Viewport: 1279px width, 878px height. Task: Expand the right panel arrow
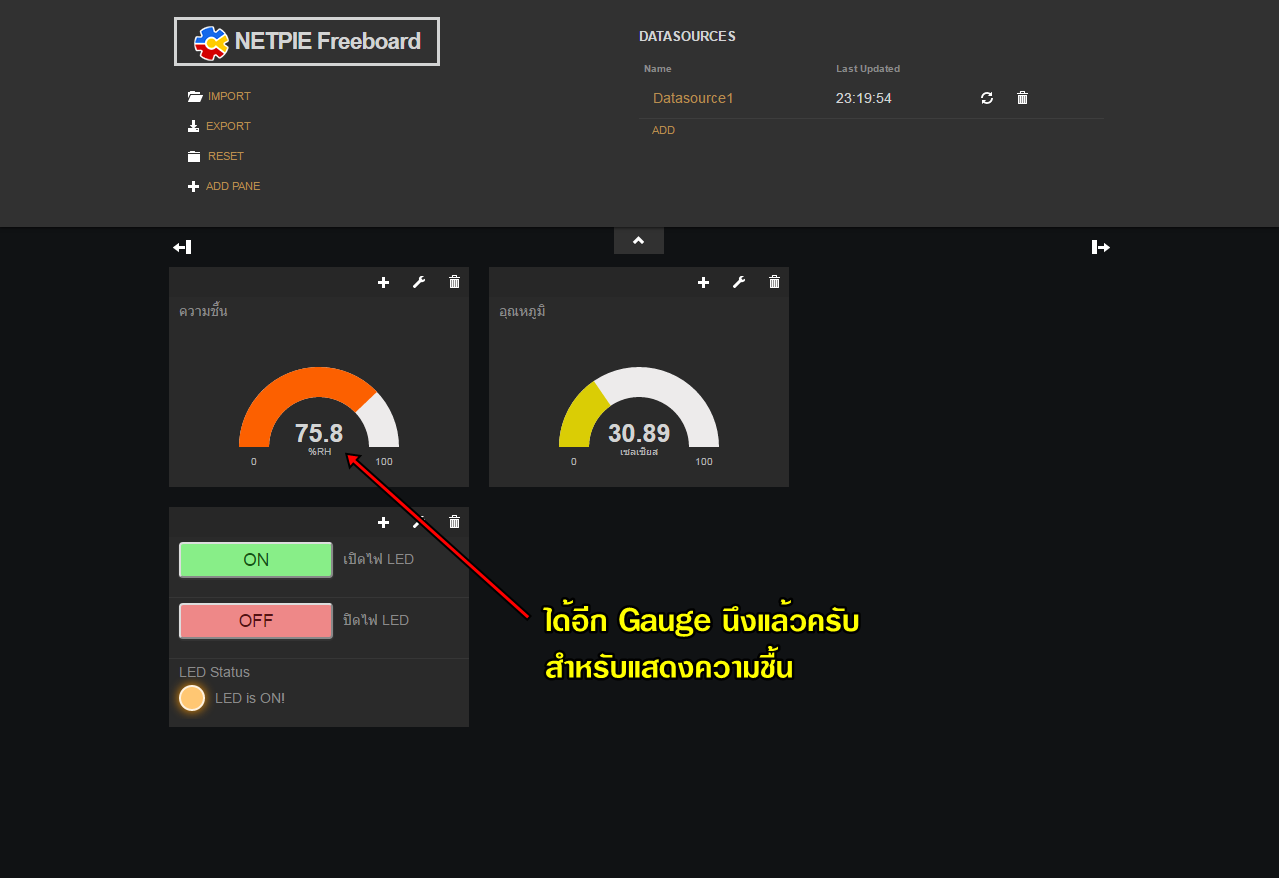tap(1099, 246)
